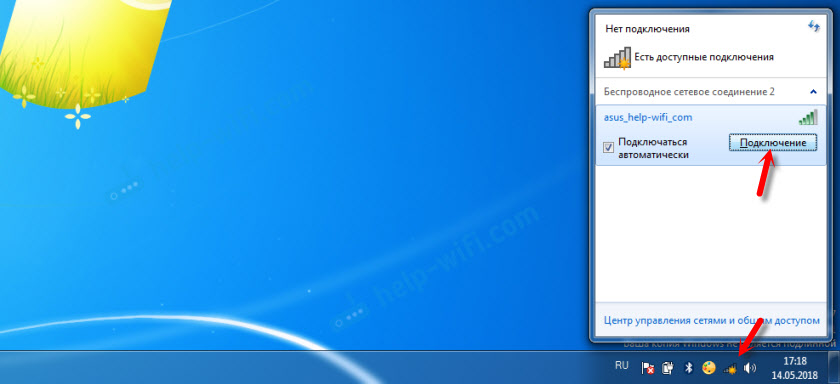The image size is (840, 384).
Task: Open the clock showing 17:18
Action: tap(794, 367)
